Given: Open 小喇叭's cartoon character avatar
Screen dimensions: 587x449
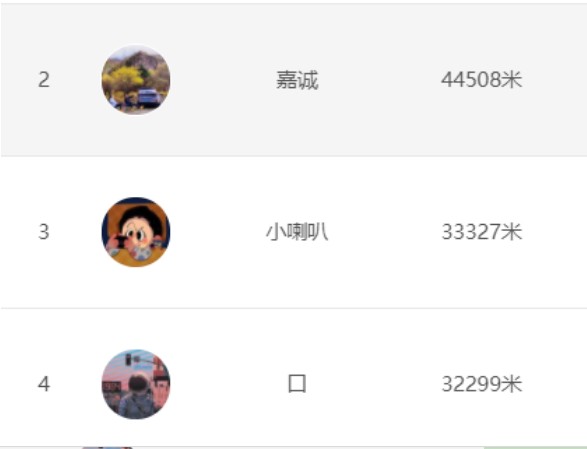Looking at the screenshot, I should tap(136, 232).
